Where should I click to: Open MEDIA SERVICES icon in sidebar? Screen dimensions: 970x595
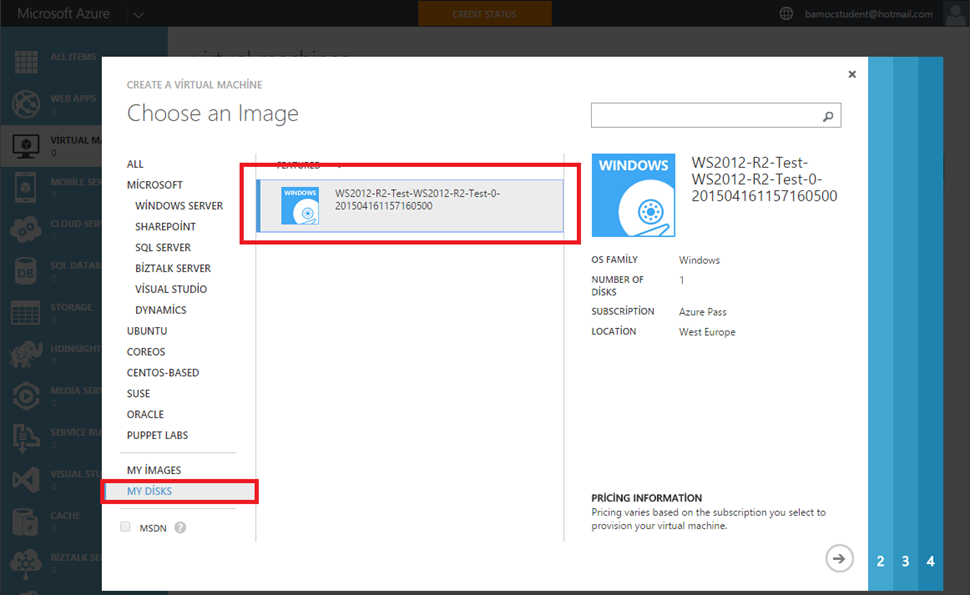pyautogui.click(x=26, y=396)
